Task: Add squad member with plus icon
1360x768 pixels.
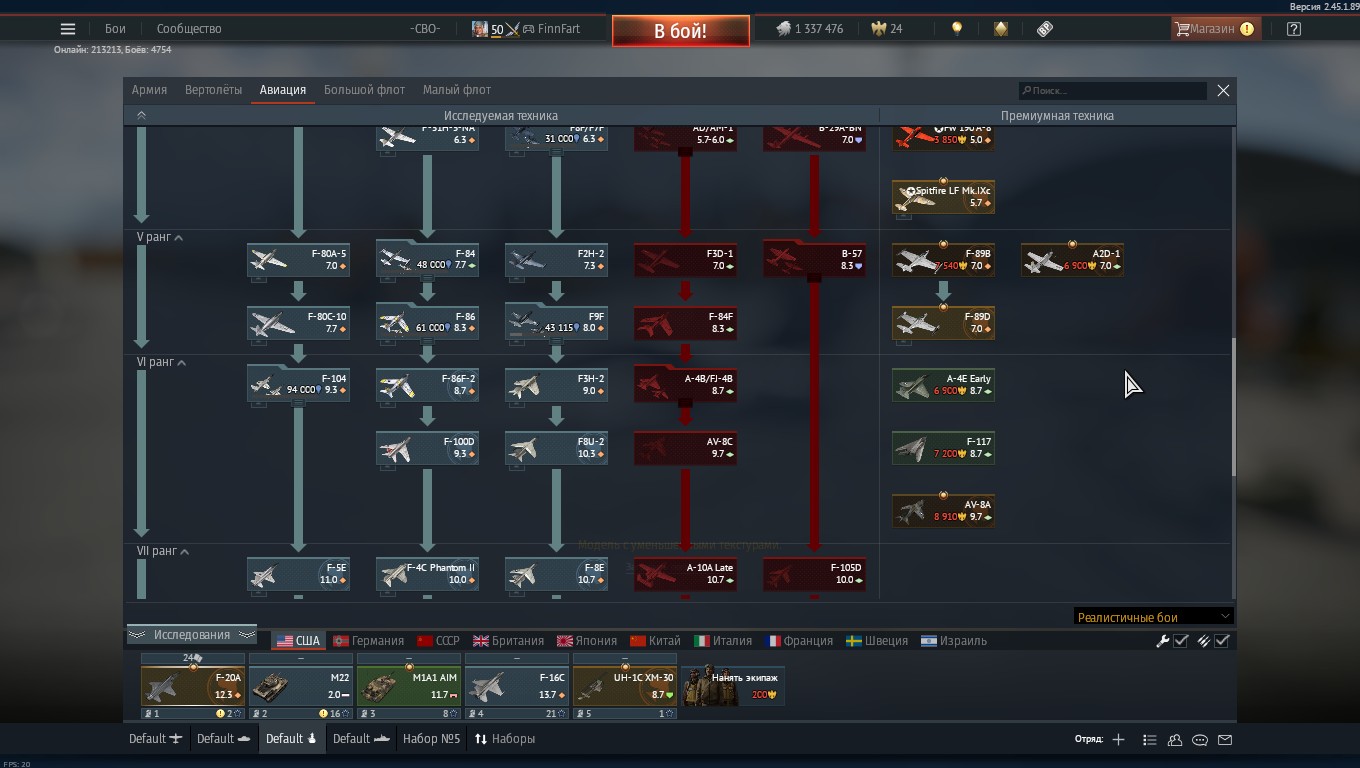Action: pyautogui.click(x=1118, y=739)
